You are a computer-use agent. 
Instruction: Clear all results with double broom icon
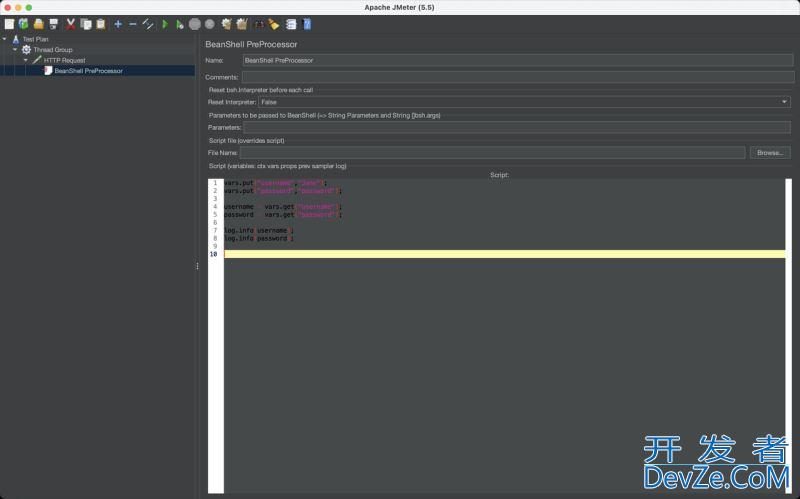(x=242, y=24)
